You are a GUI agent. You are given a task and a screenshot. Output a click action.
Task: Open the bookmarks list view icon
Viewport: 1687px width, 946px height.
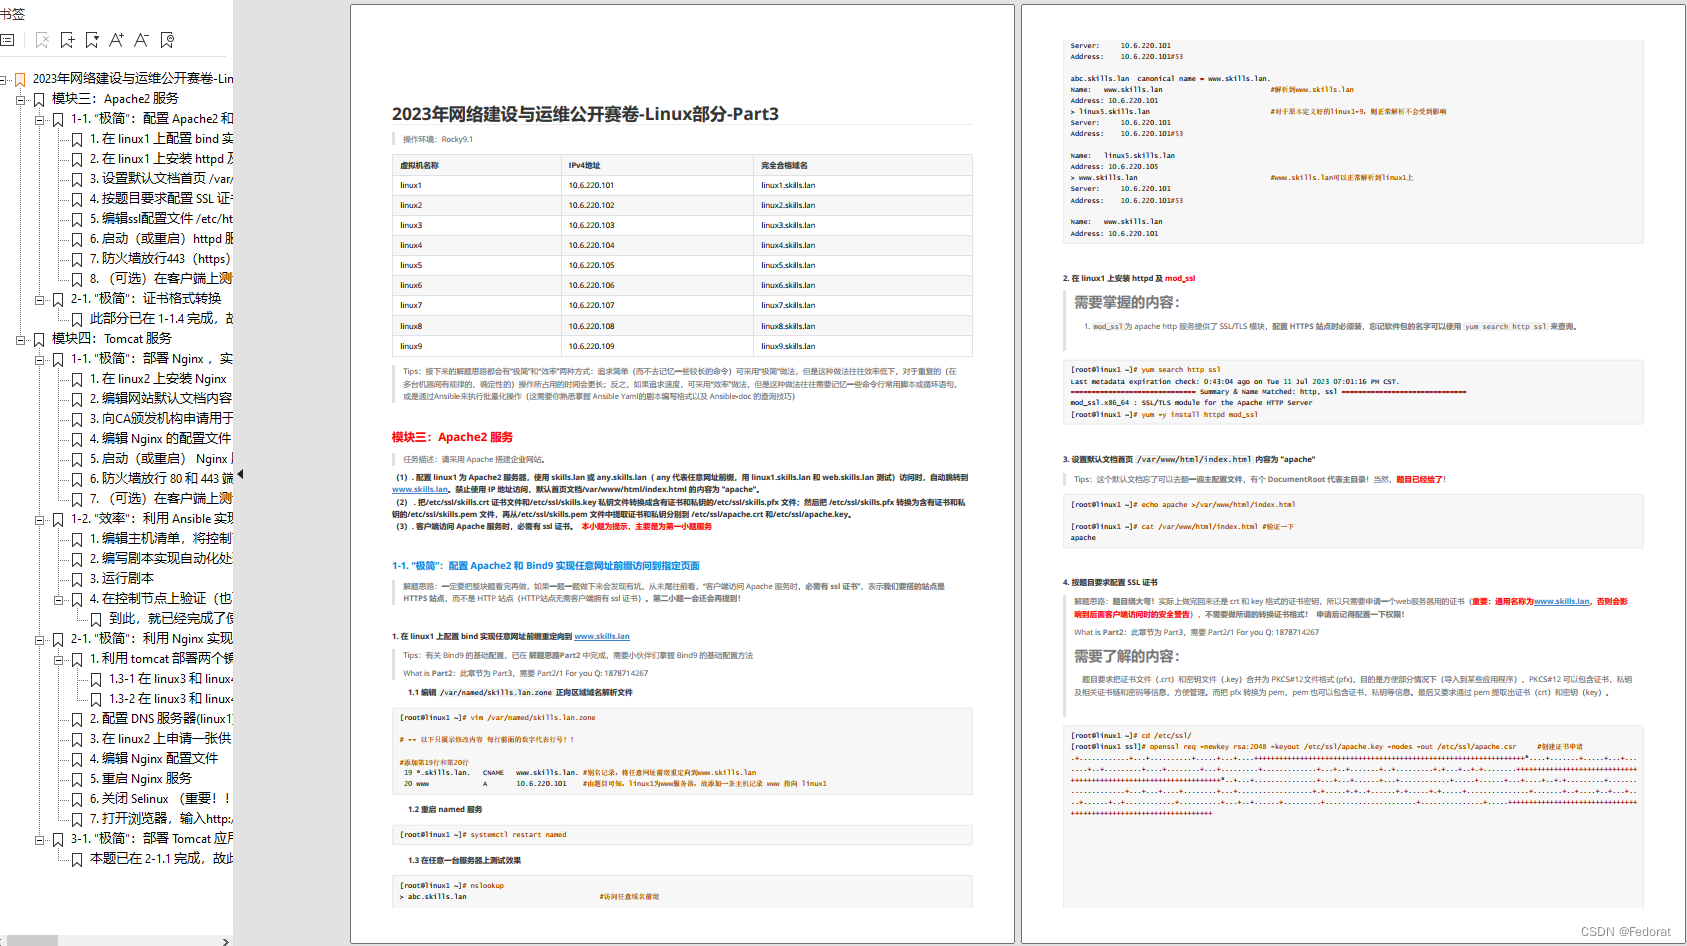pos(8,40)
